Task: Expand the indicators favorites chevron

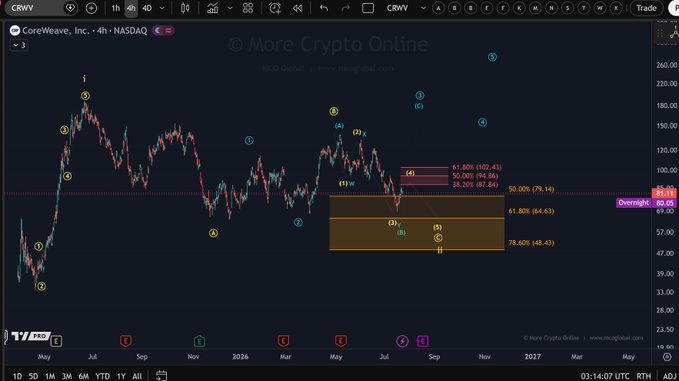Action: (230, 8)
